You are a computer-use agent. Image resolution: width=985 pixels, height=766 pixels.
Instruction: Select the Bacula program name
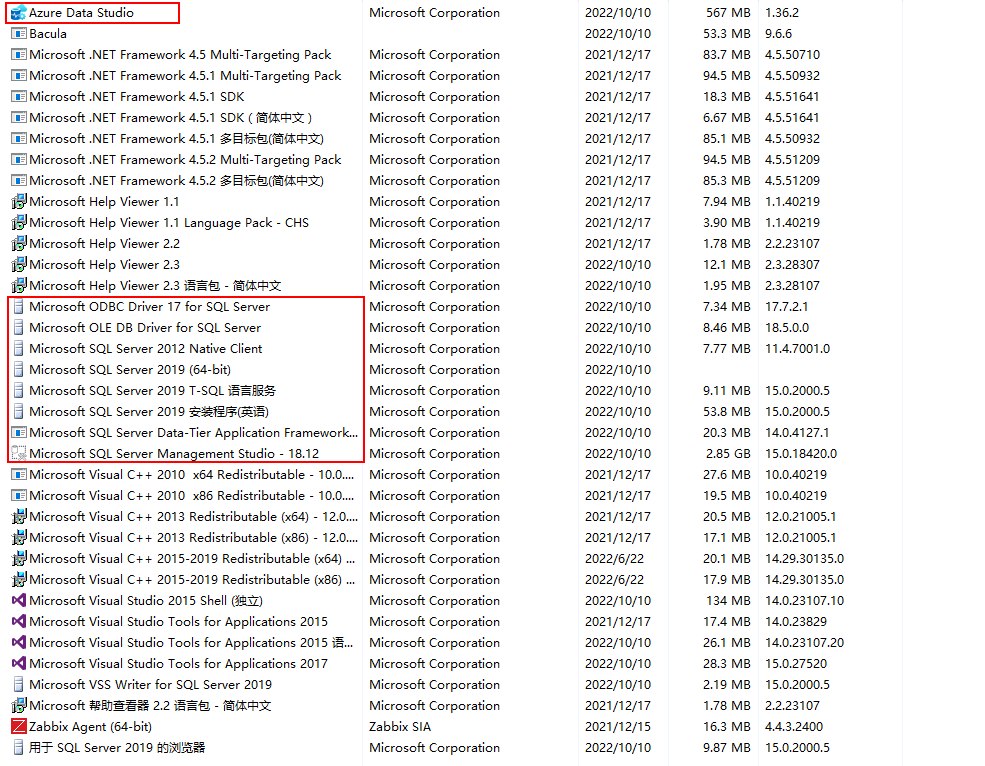pyautogui.click(x=48, y=34)
